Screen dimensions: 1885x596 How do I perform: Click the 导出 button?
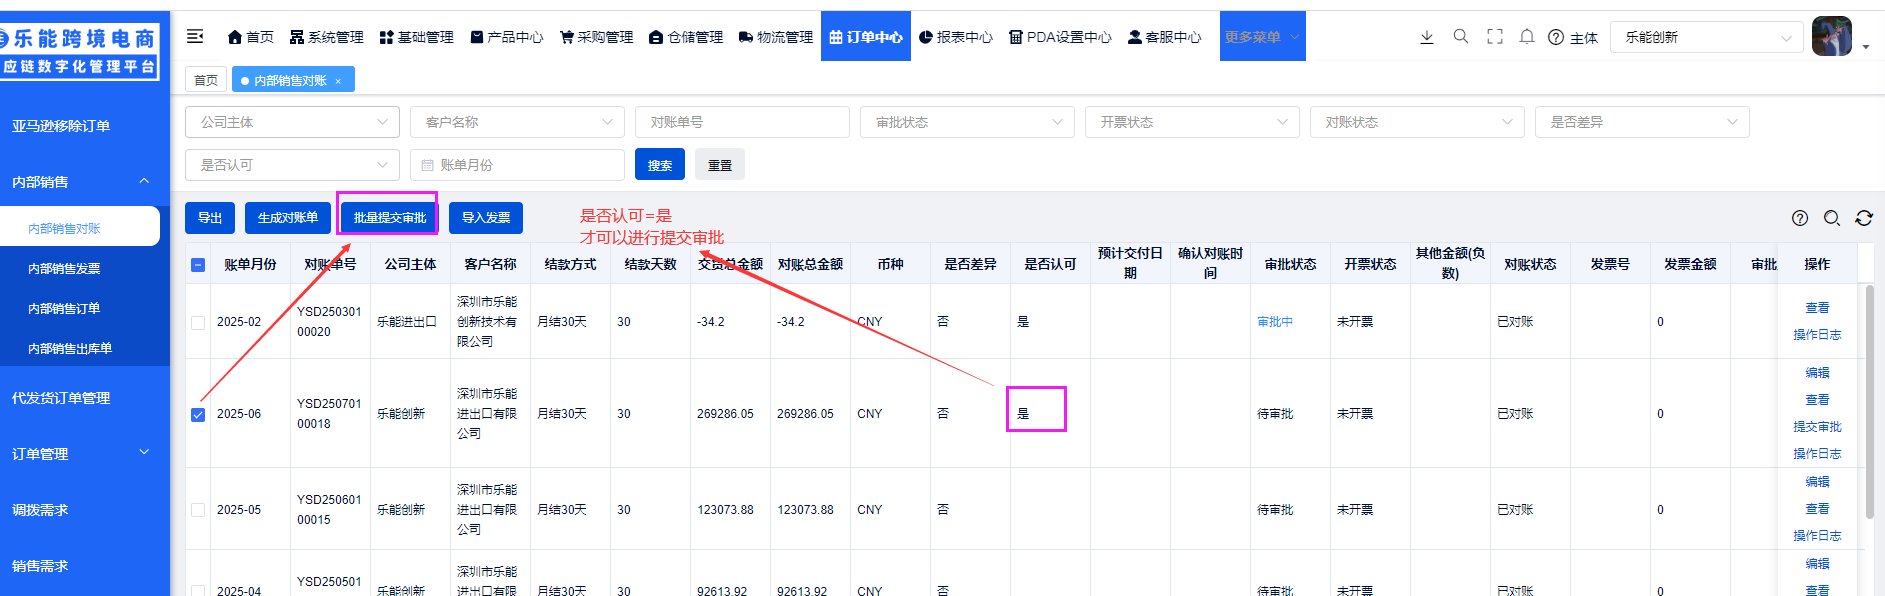coord(210,217)
